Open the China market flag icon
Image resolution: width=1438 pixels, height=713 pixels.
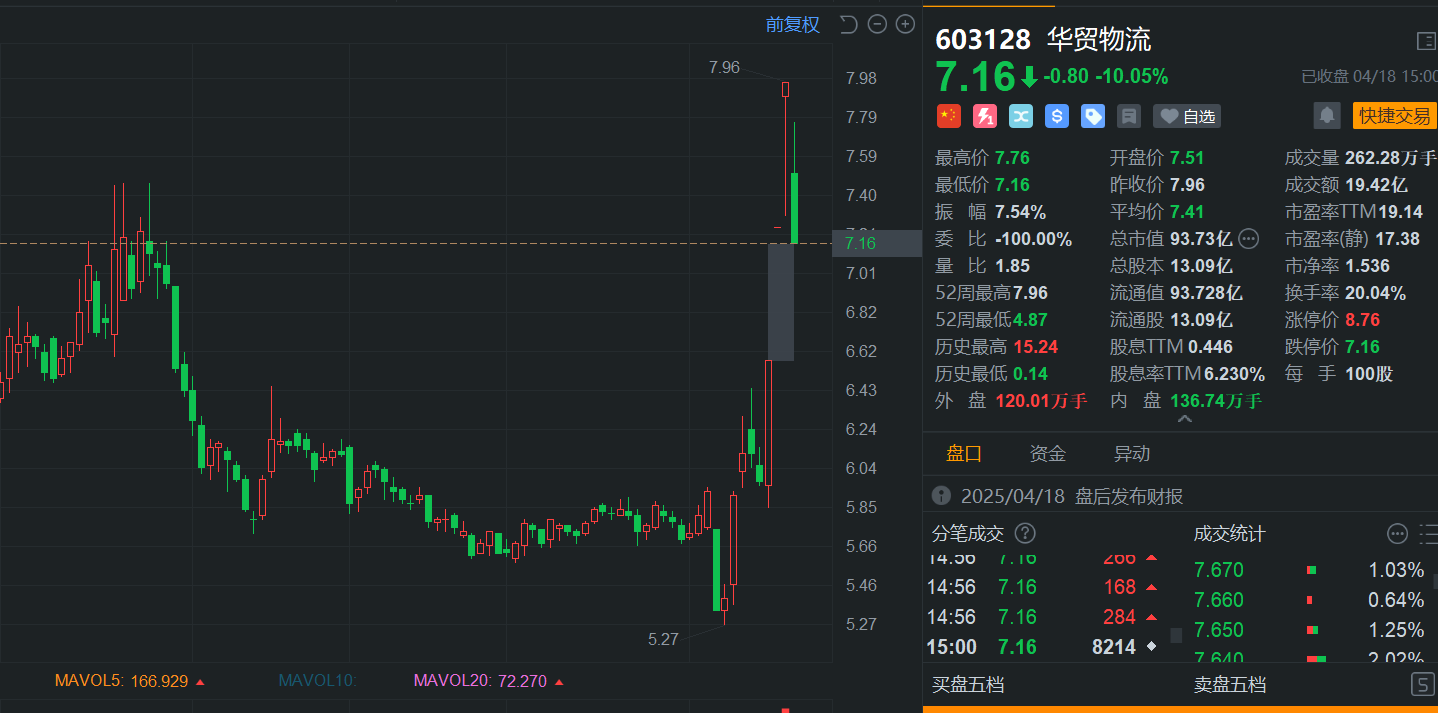[948, 116]
